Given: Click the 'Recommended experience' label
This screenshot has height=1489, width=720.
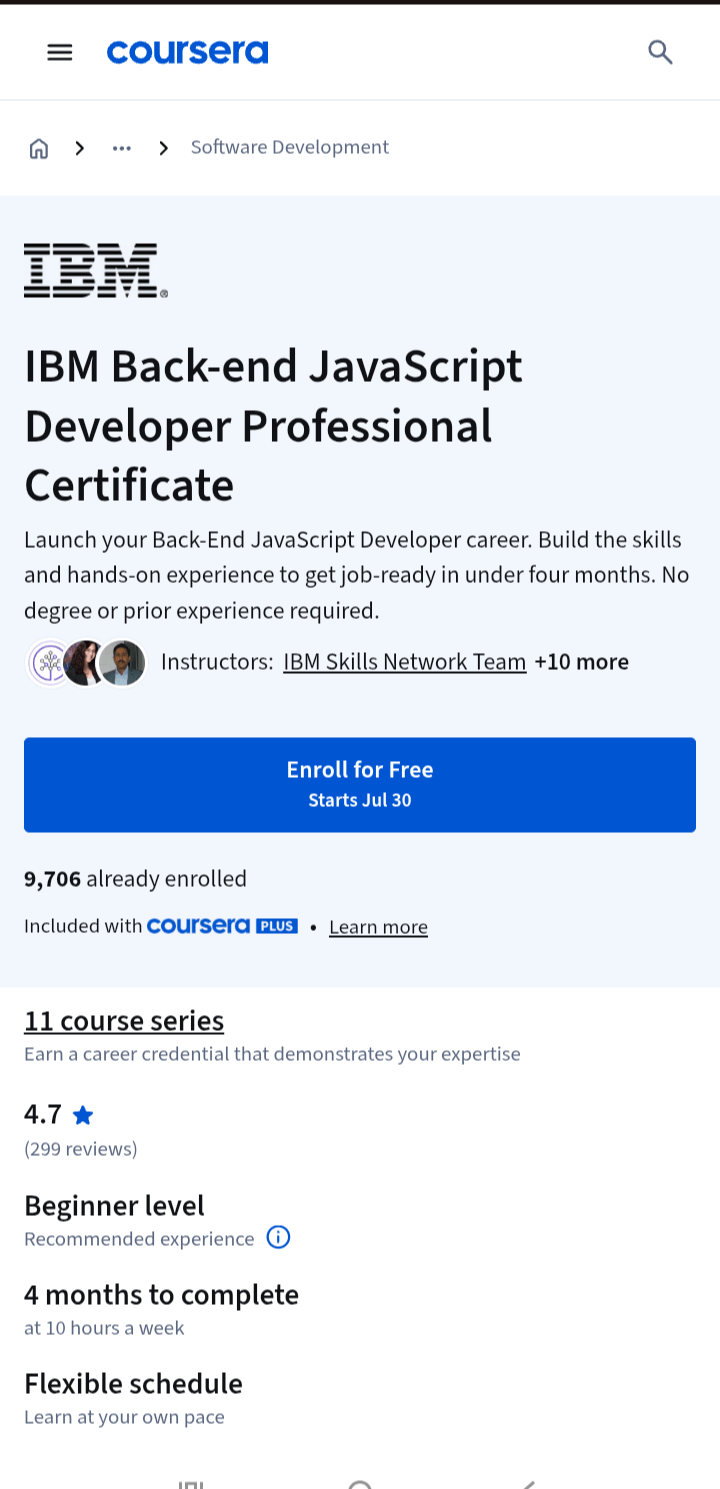Looking at the screenshot, I should tap(139, 1239).
